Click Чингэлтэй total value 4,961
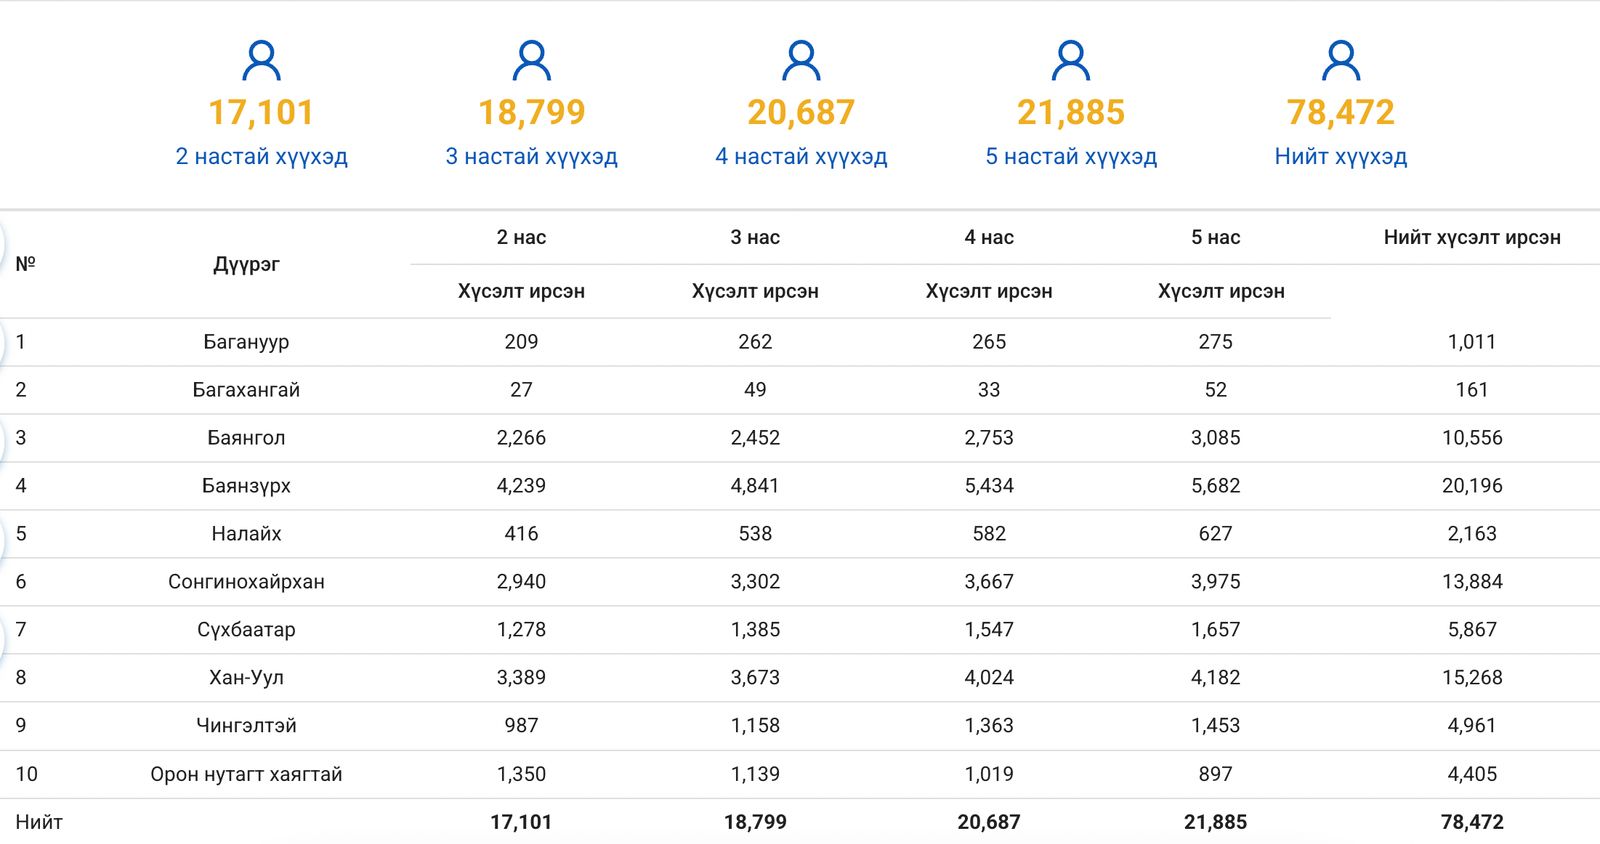Screen dimensions: 1600x844 1472,726
